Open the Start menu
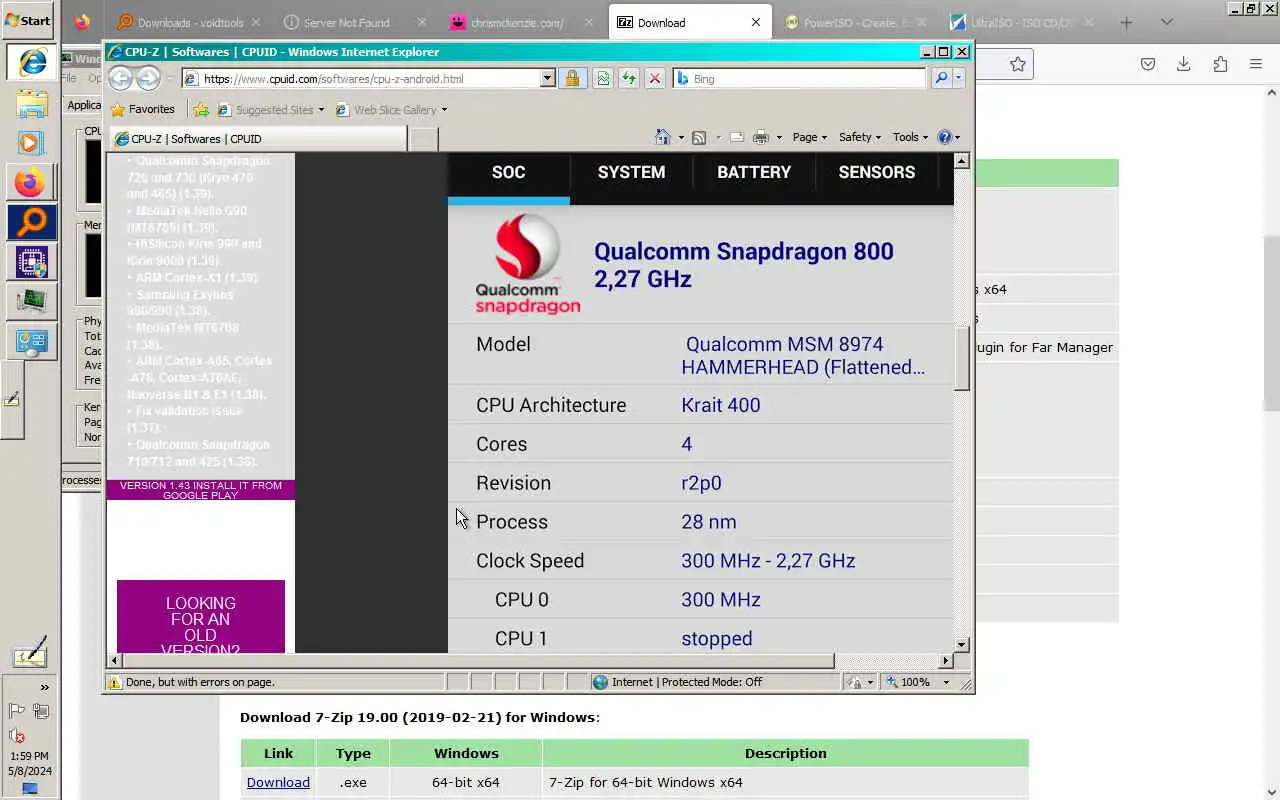Screen dimensions: 1280x800 [28, 20]
